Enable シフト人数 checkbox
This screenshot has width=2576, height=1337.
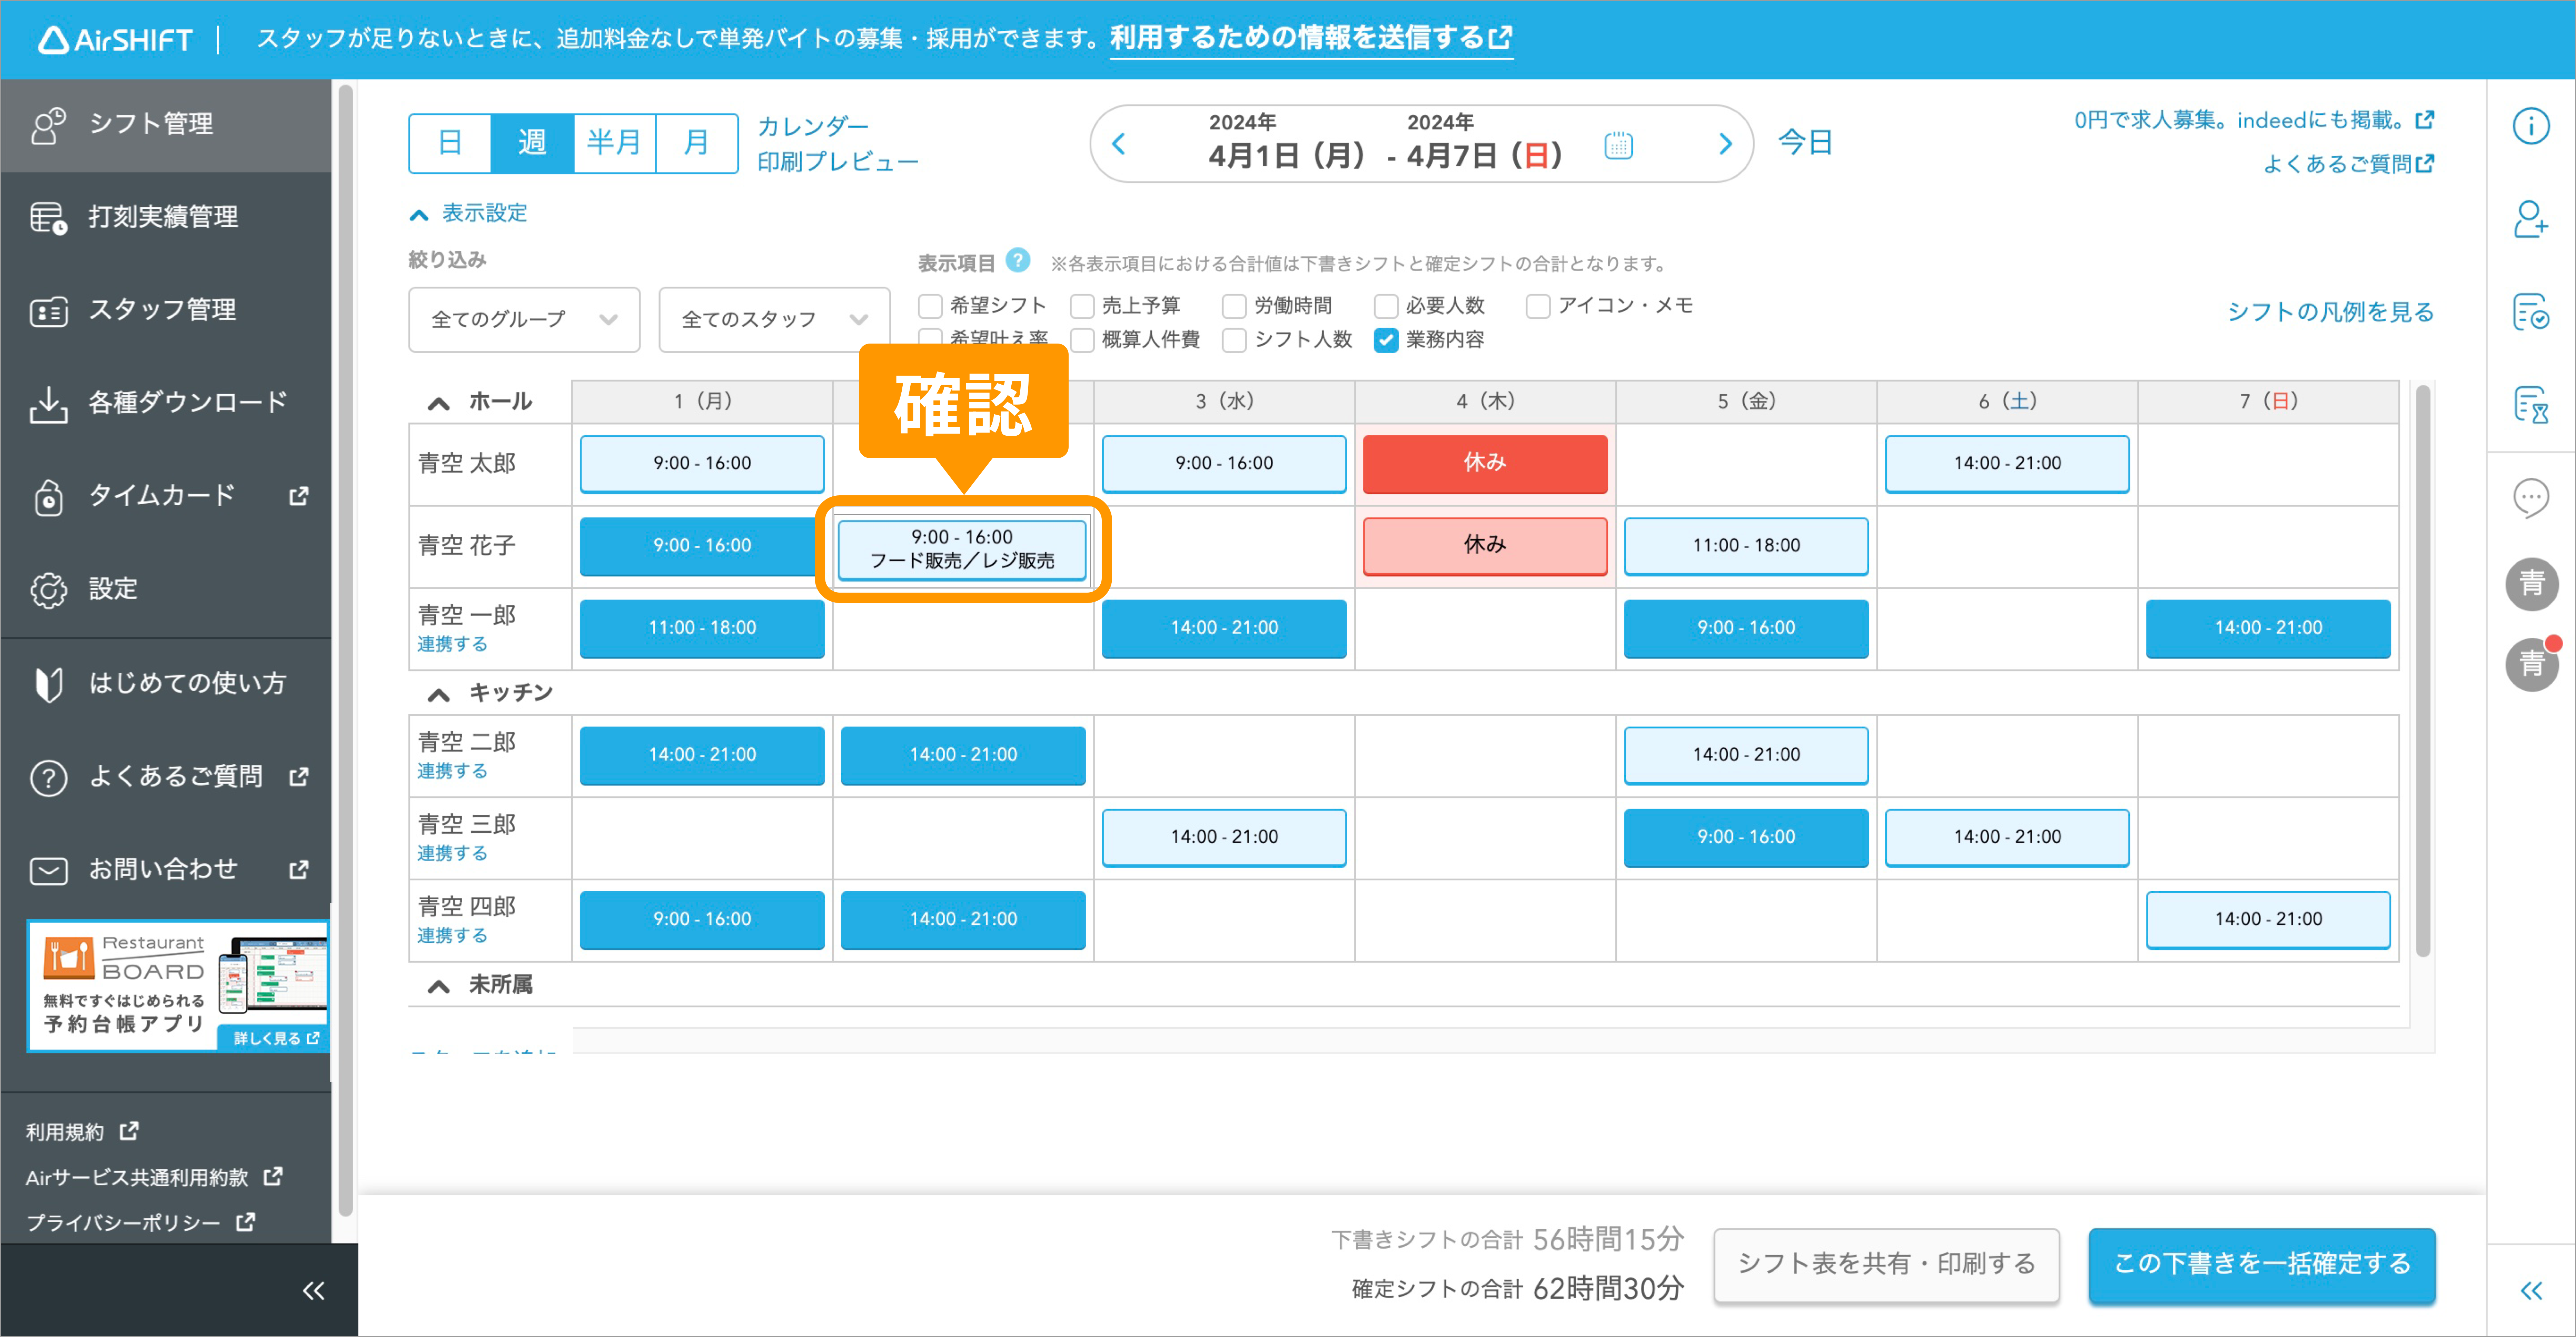tap(1234, 340)
